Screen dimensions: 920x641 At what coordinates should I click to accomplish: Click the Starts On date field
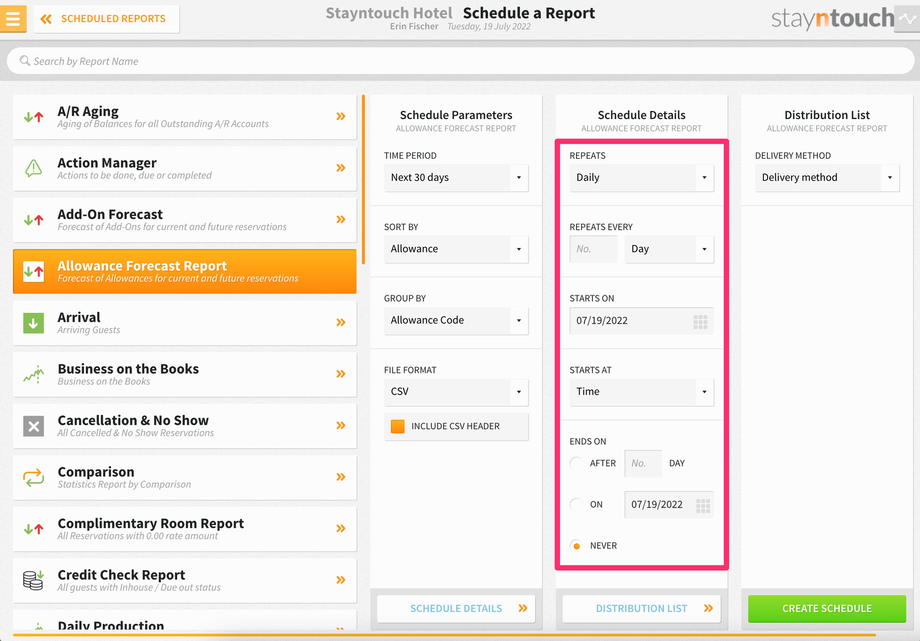(x=641, y=320)
